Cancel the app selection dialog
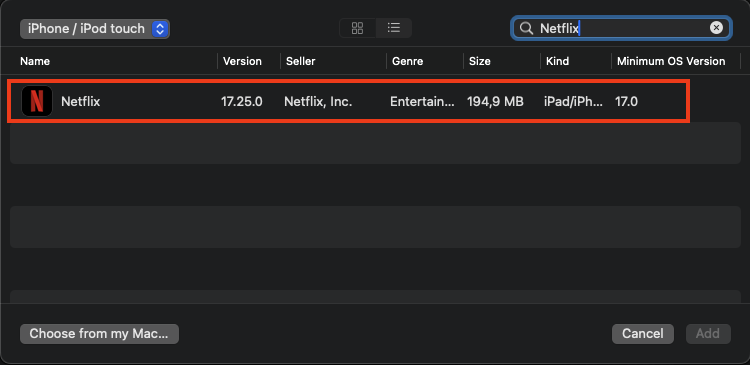 (642, 333)
